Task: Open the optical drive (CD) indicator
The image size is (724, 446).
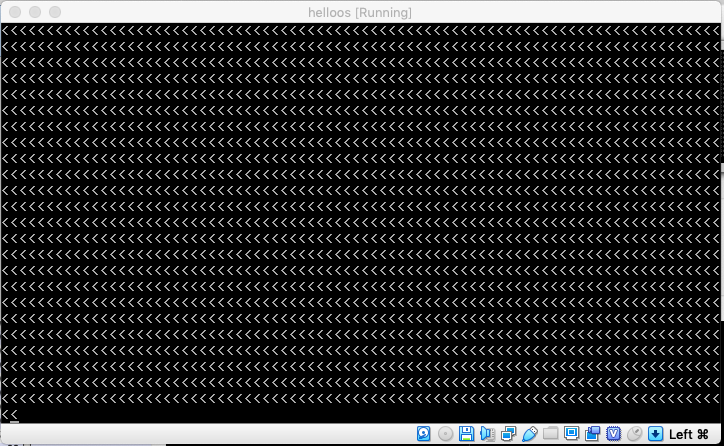Action: click(445, 434)
